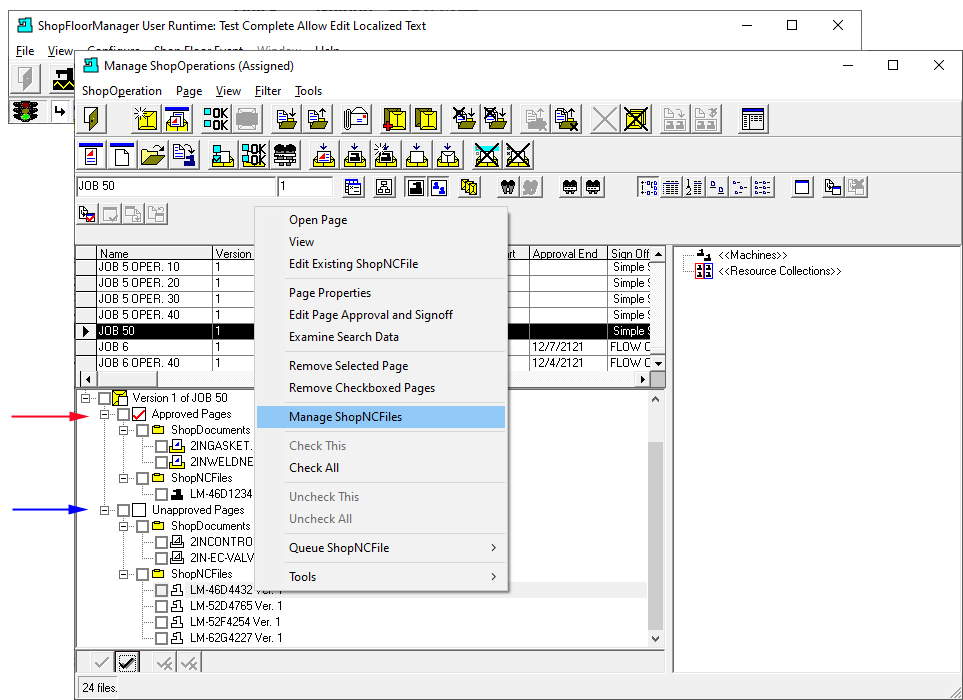The image size is (963, 700).
Task: Collapse ShopNCFiles under Unapproved Pages
Action: [x=123, y=574]
